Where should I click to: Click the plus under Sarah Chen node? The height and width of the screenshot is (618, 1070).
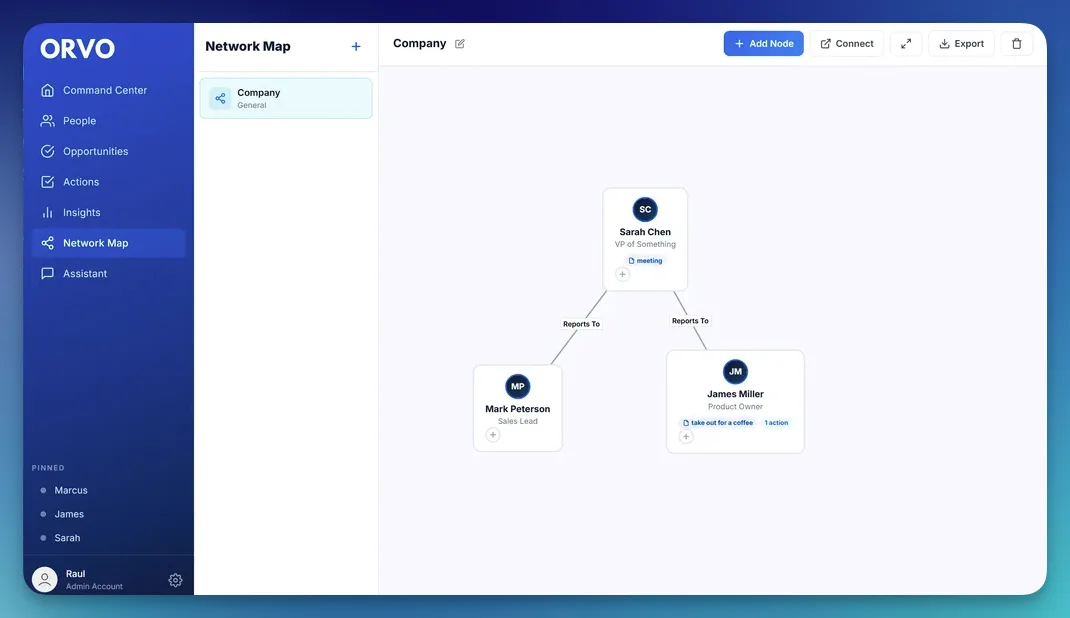pyautogui.click(x=622, y=274)
